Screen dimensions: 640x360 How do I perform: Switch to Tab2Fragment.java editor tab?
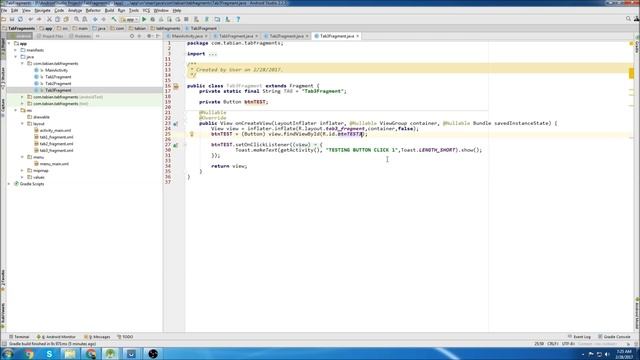286,36
